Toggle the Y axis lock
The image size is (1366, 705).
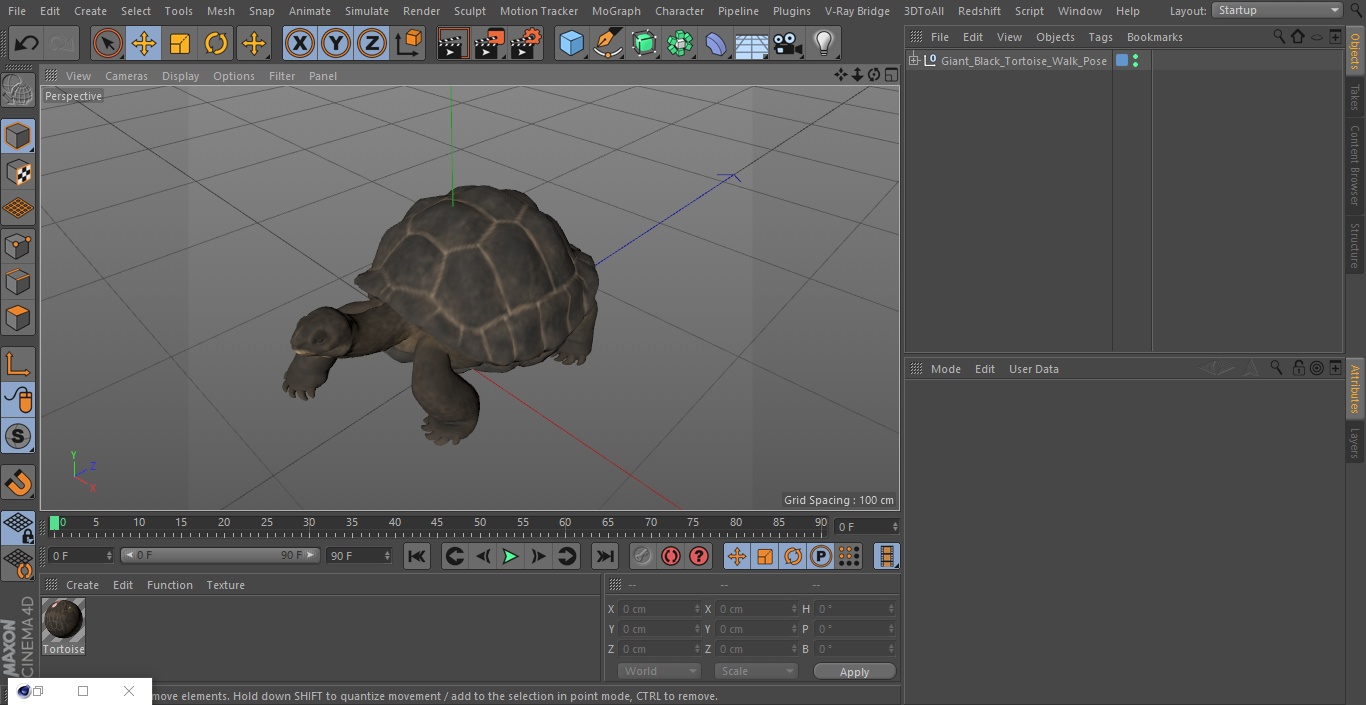coord(336,43)
